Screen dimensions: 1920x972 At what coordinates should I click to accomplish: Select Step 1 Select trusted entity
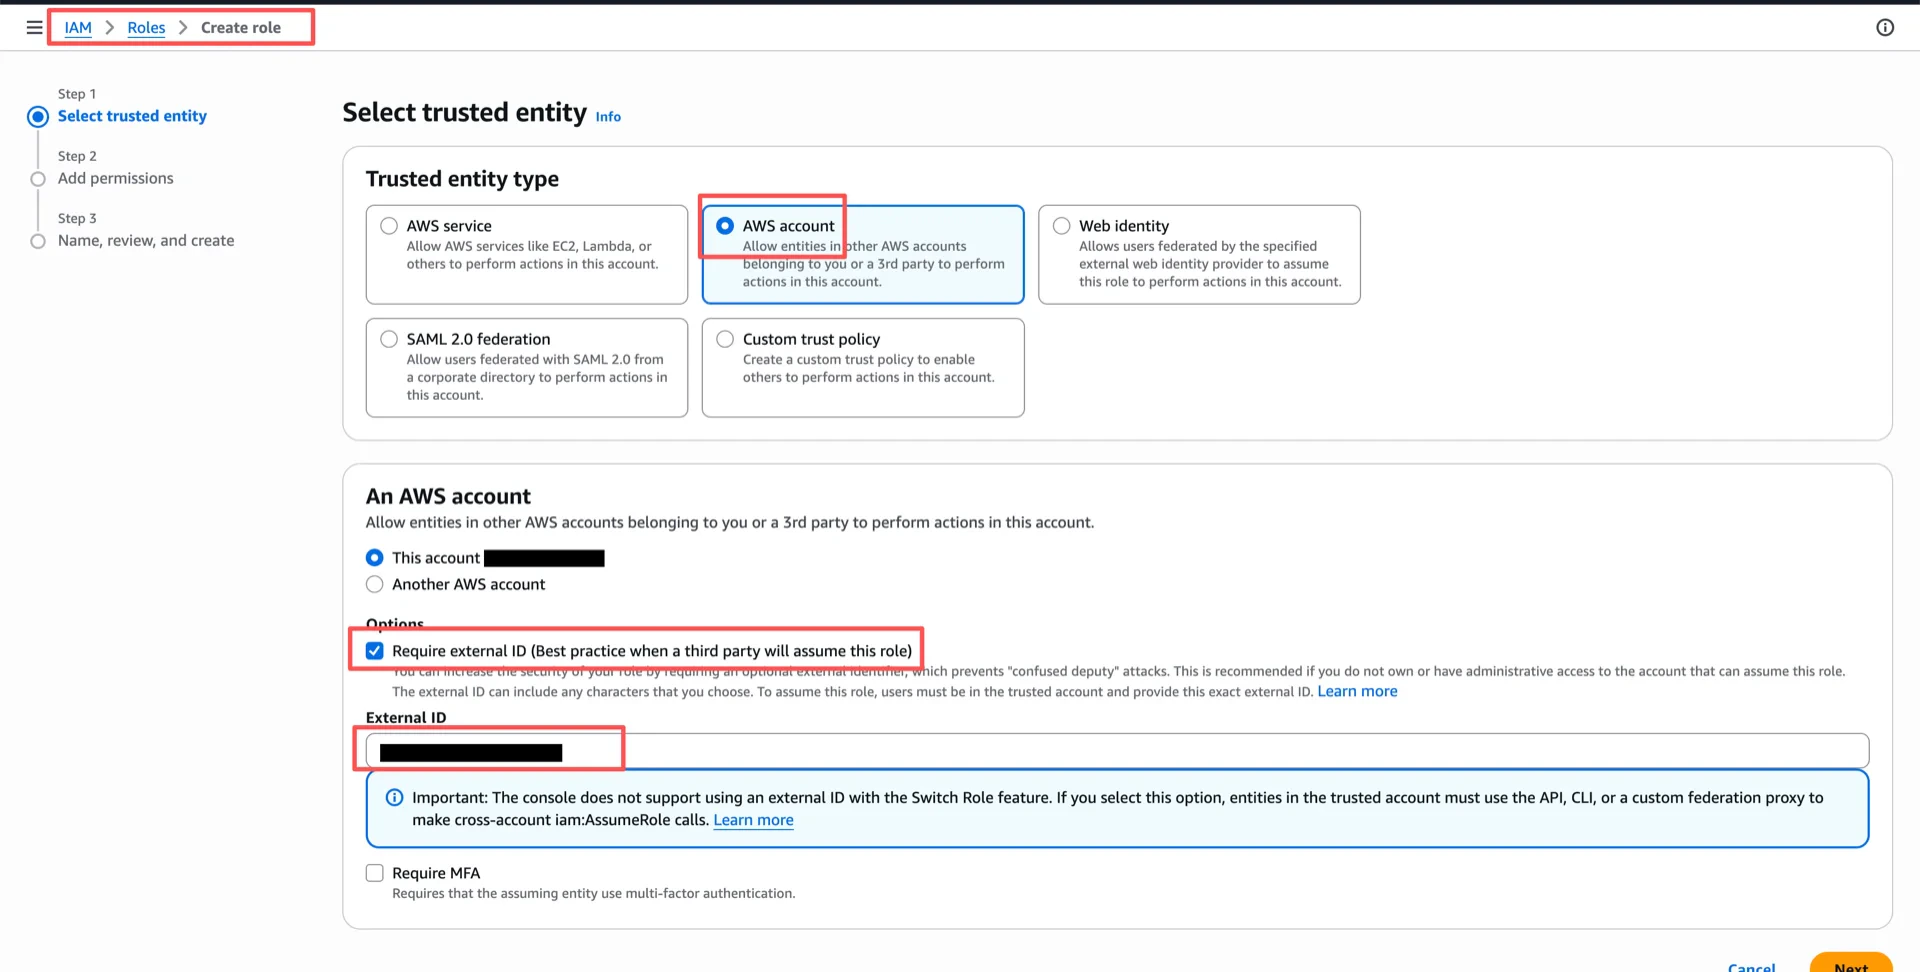tap(132, 116)
